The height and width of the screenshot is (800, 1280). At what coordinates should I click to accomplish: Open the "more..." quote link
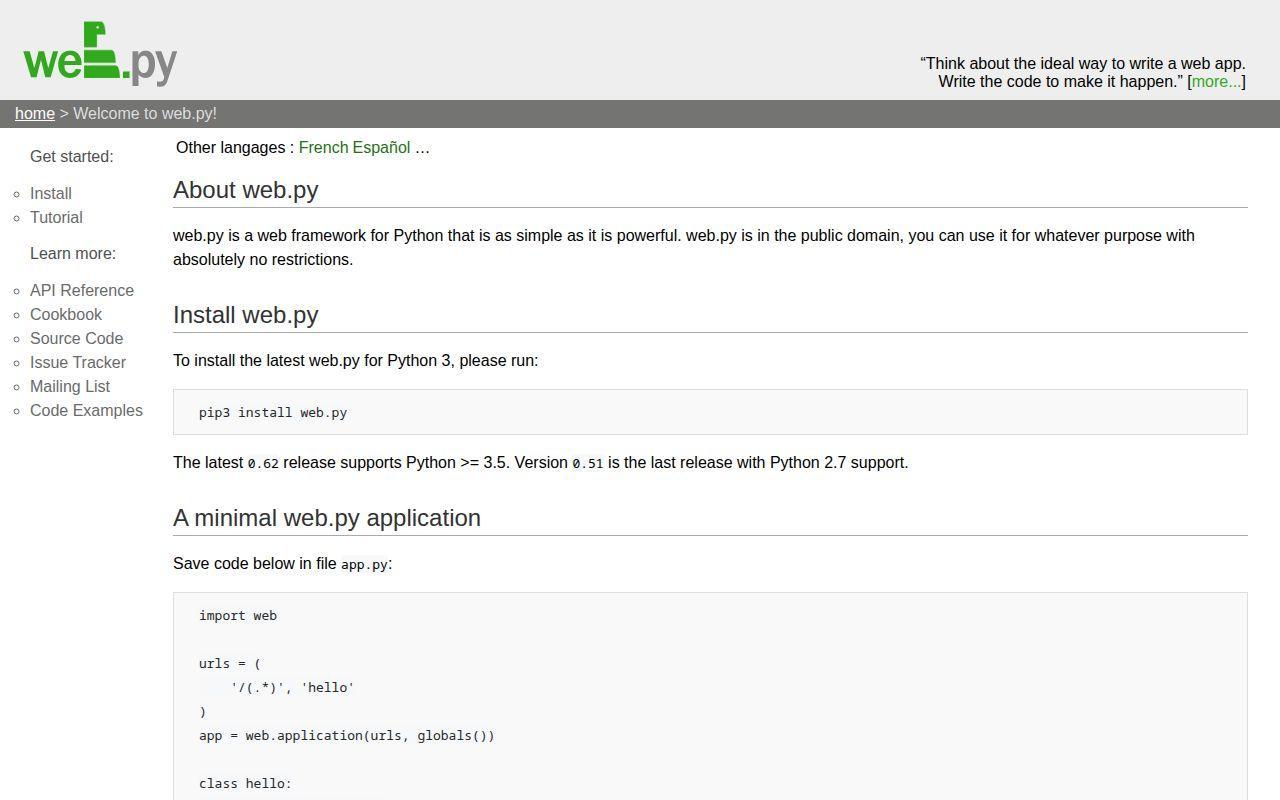pyautogui.click(x=1216, y=82)
